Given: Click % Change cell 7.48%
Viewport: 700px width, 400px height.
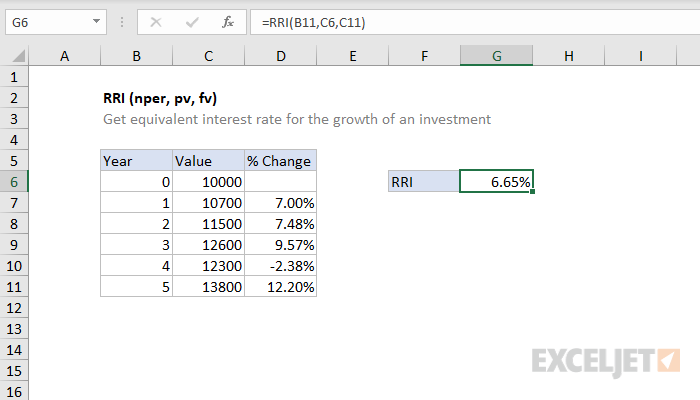Looking at the screenshot, I should 280,224.
